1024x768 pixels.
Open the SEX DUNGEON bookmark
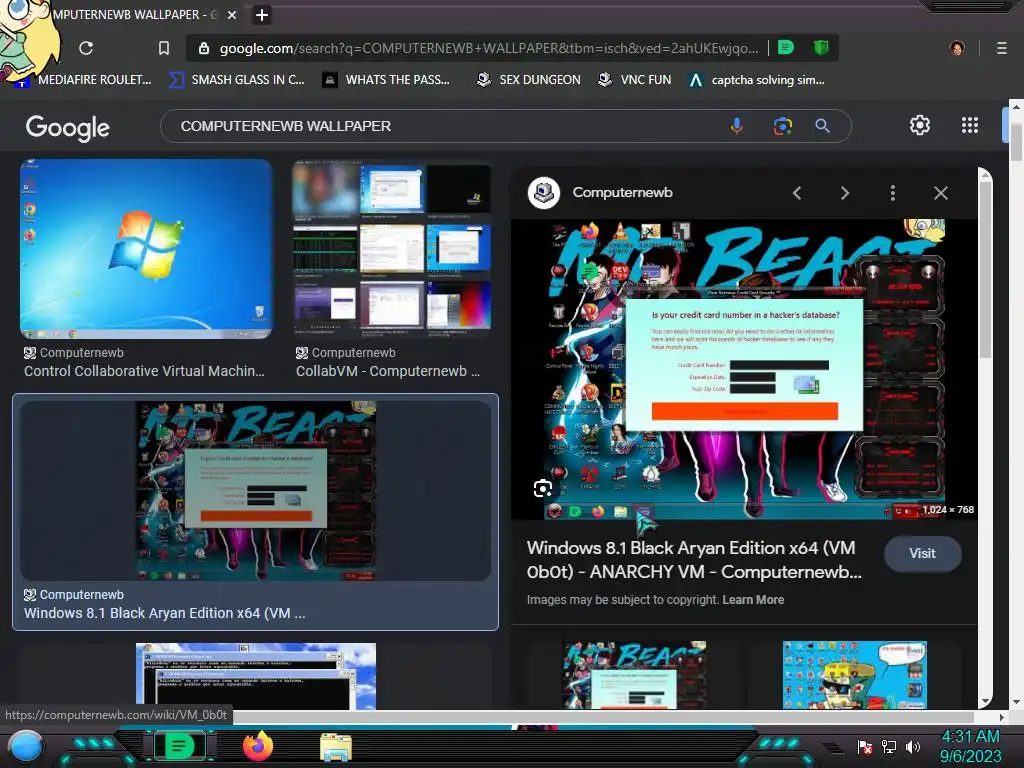(x=528, y=80)
